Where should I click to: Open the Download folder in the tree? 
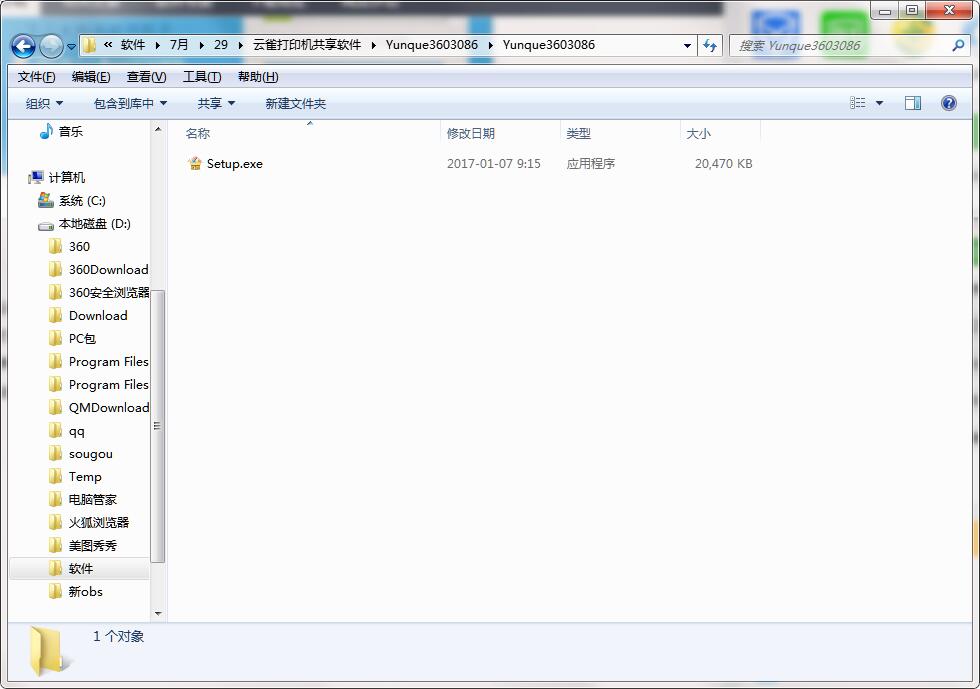pyautogui.click(x=98, y=316)
